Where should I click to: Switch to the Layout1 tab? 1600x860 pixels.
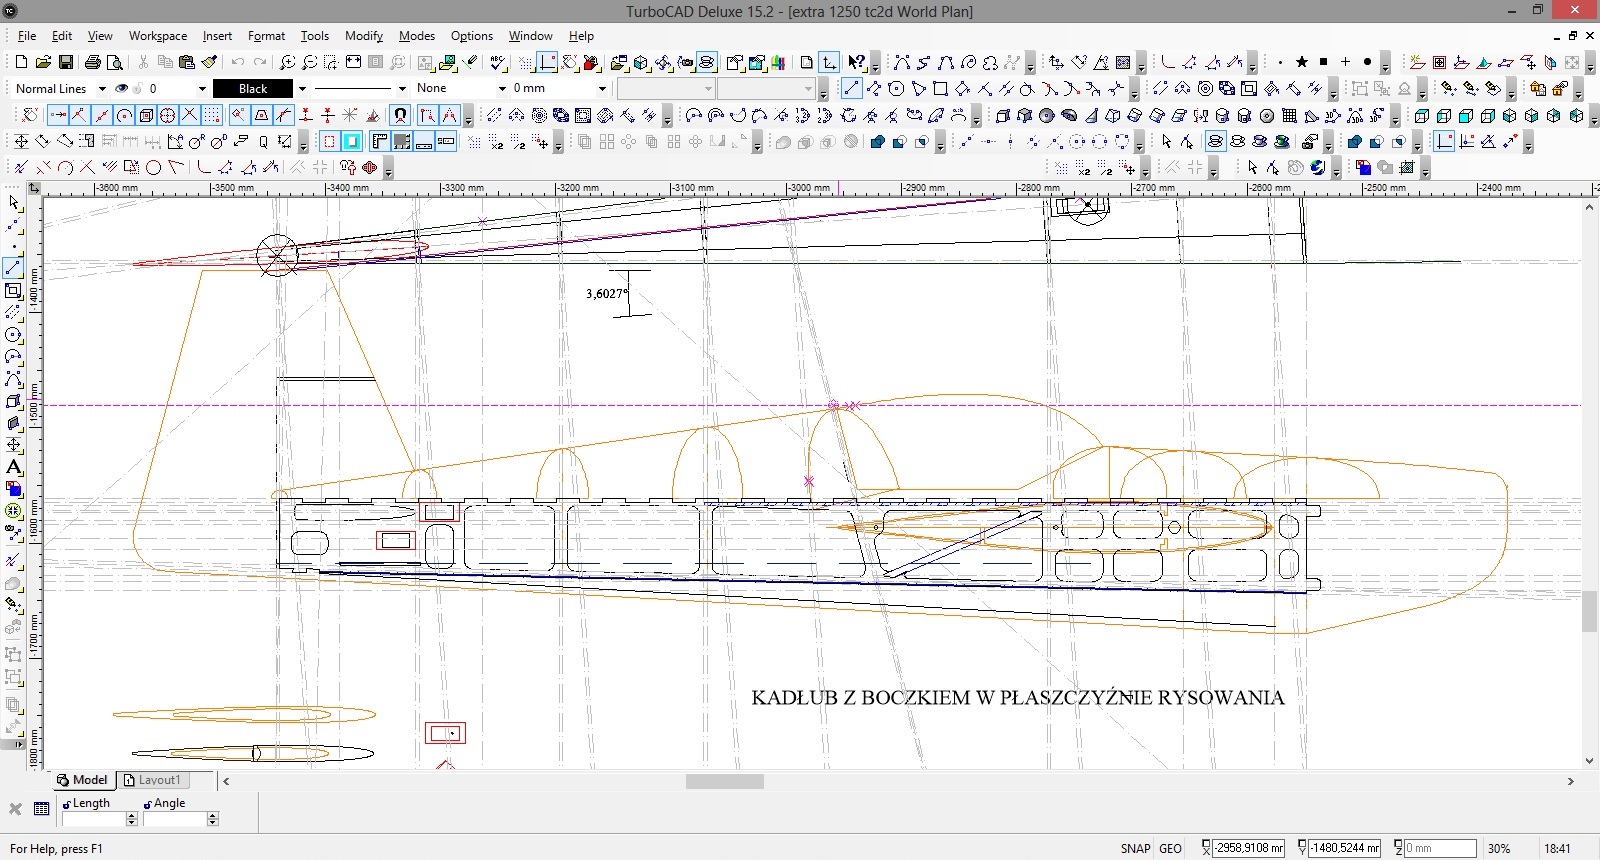pos(159,780)
